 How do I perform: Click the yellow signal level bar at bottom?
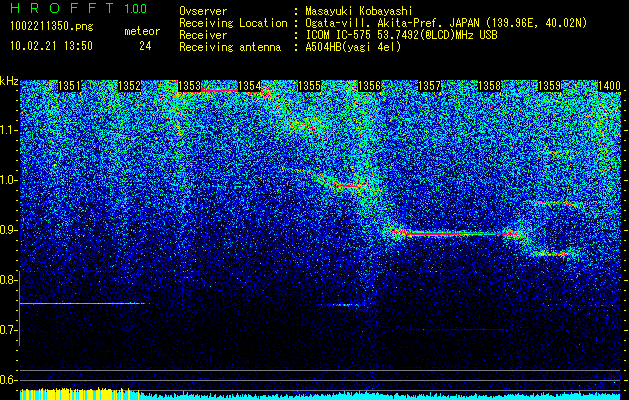tap(79, 394)
